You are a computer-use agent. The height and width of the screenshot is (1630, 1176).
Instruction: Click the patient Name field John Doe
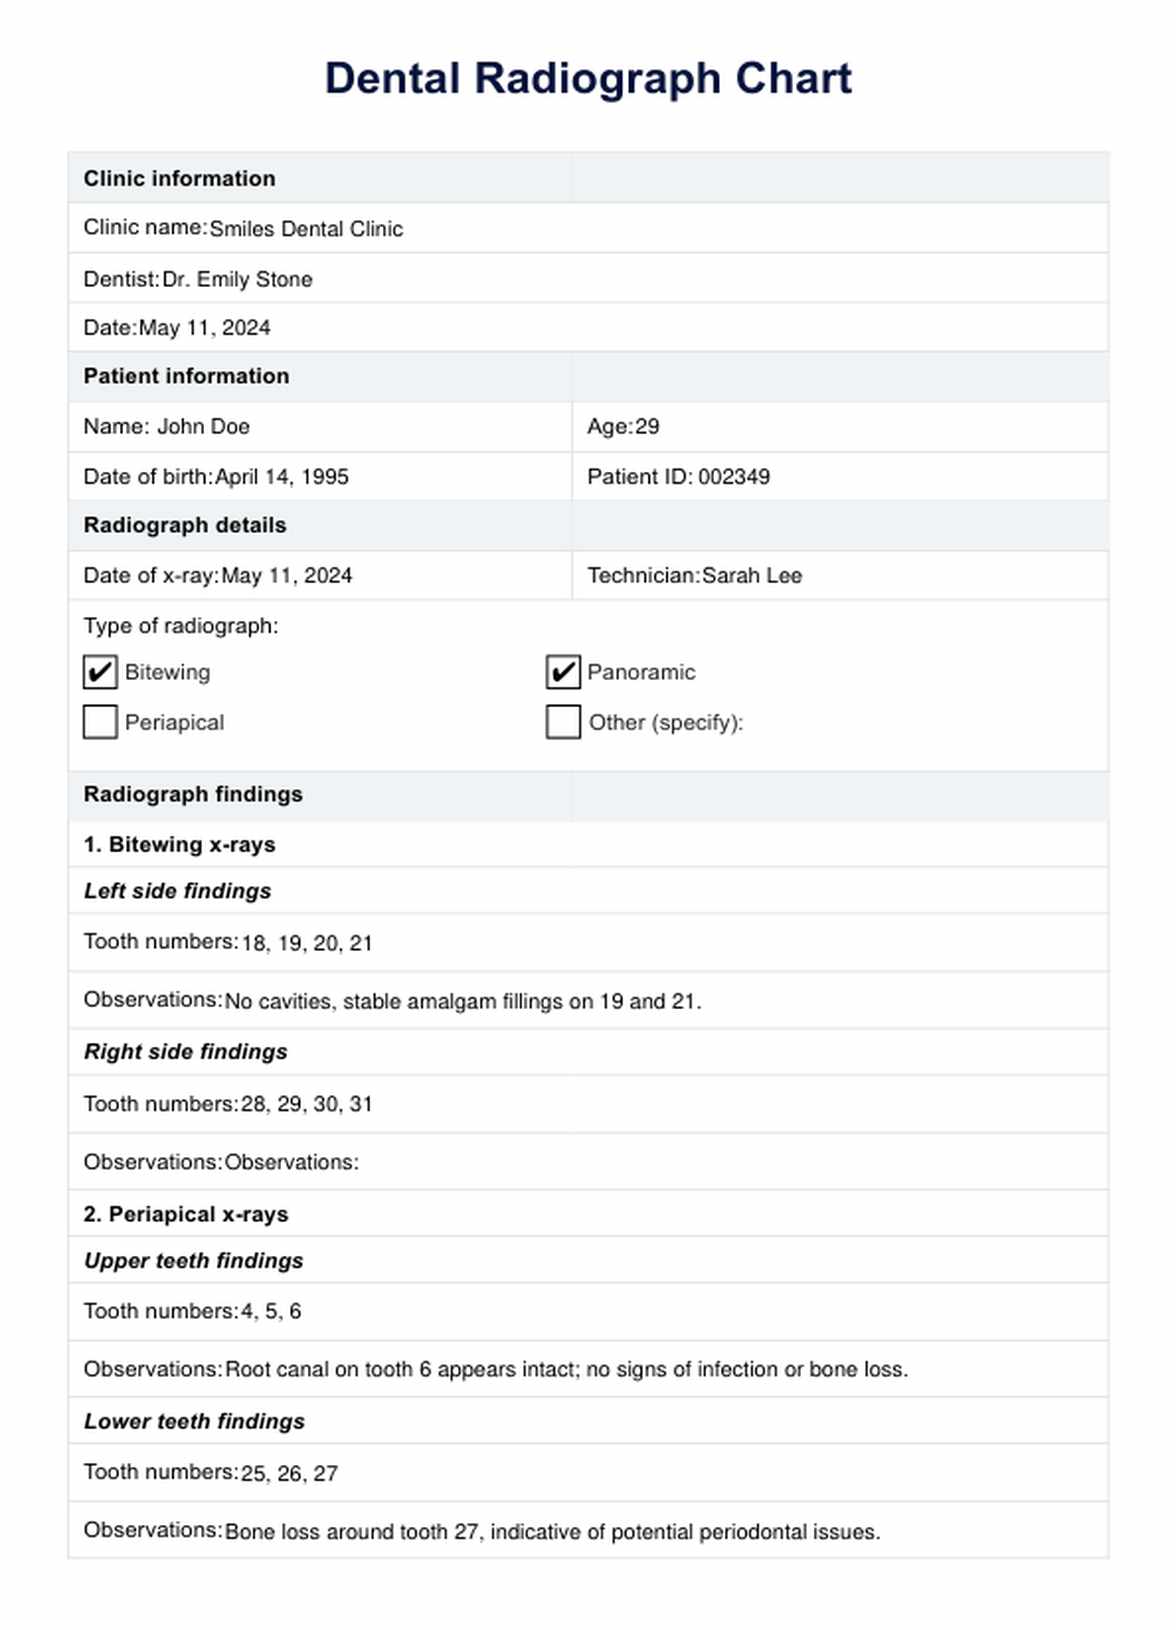click(203, 427)
